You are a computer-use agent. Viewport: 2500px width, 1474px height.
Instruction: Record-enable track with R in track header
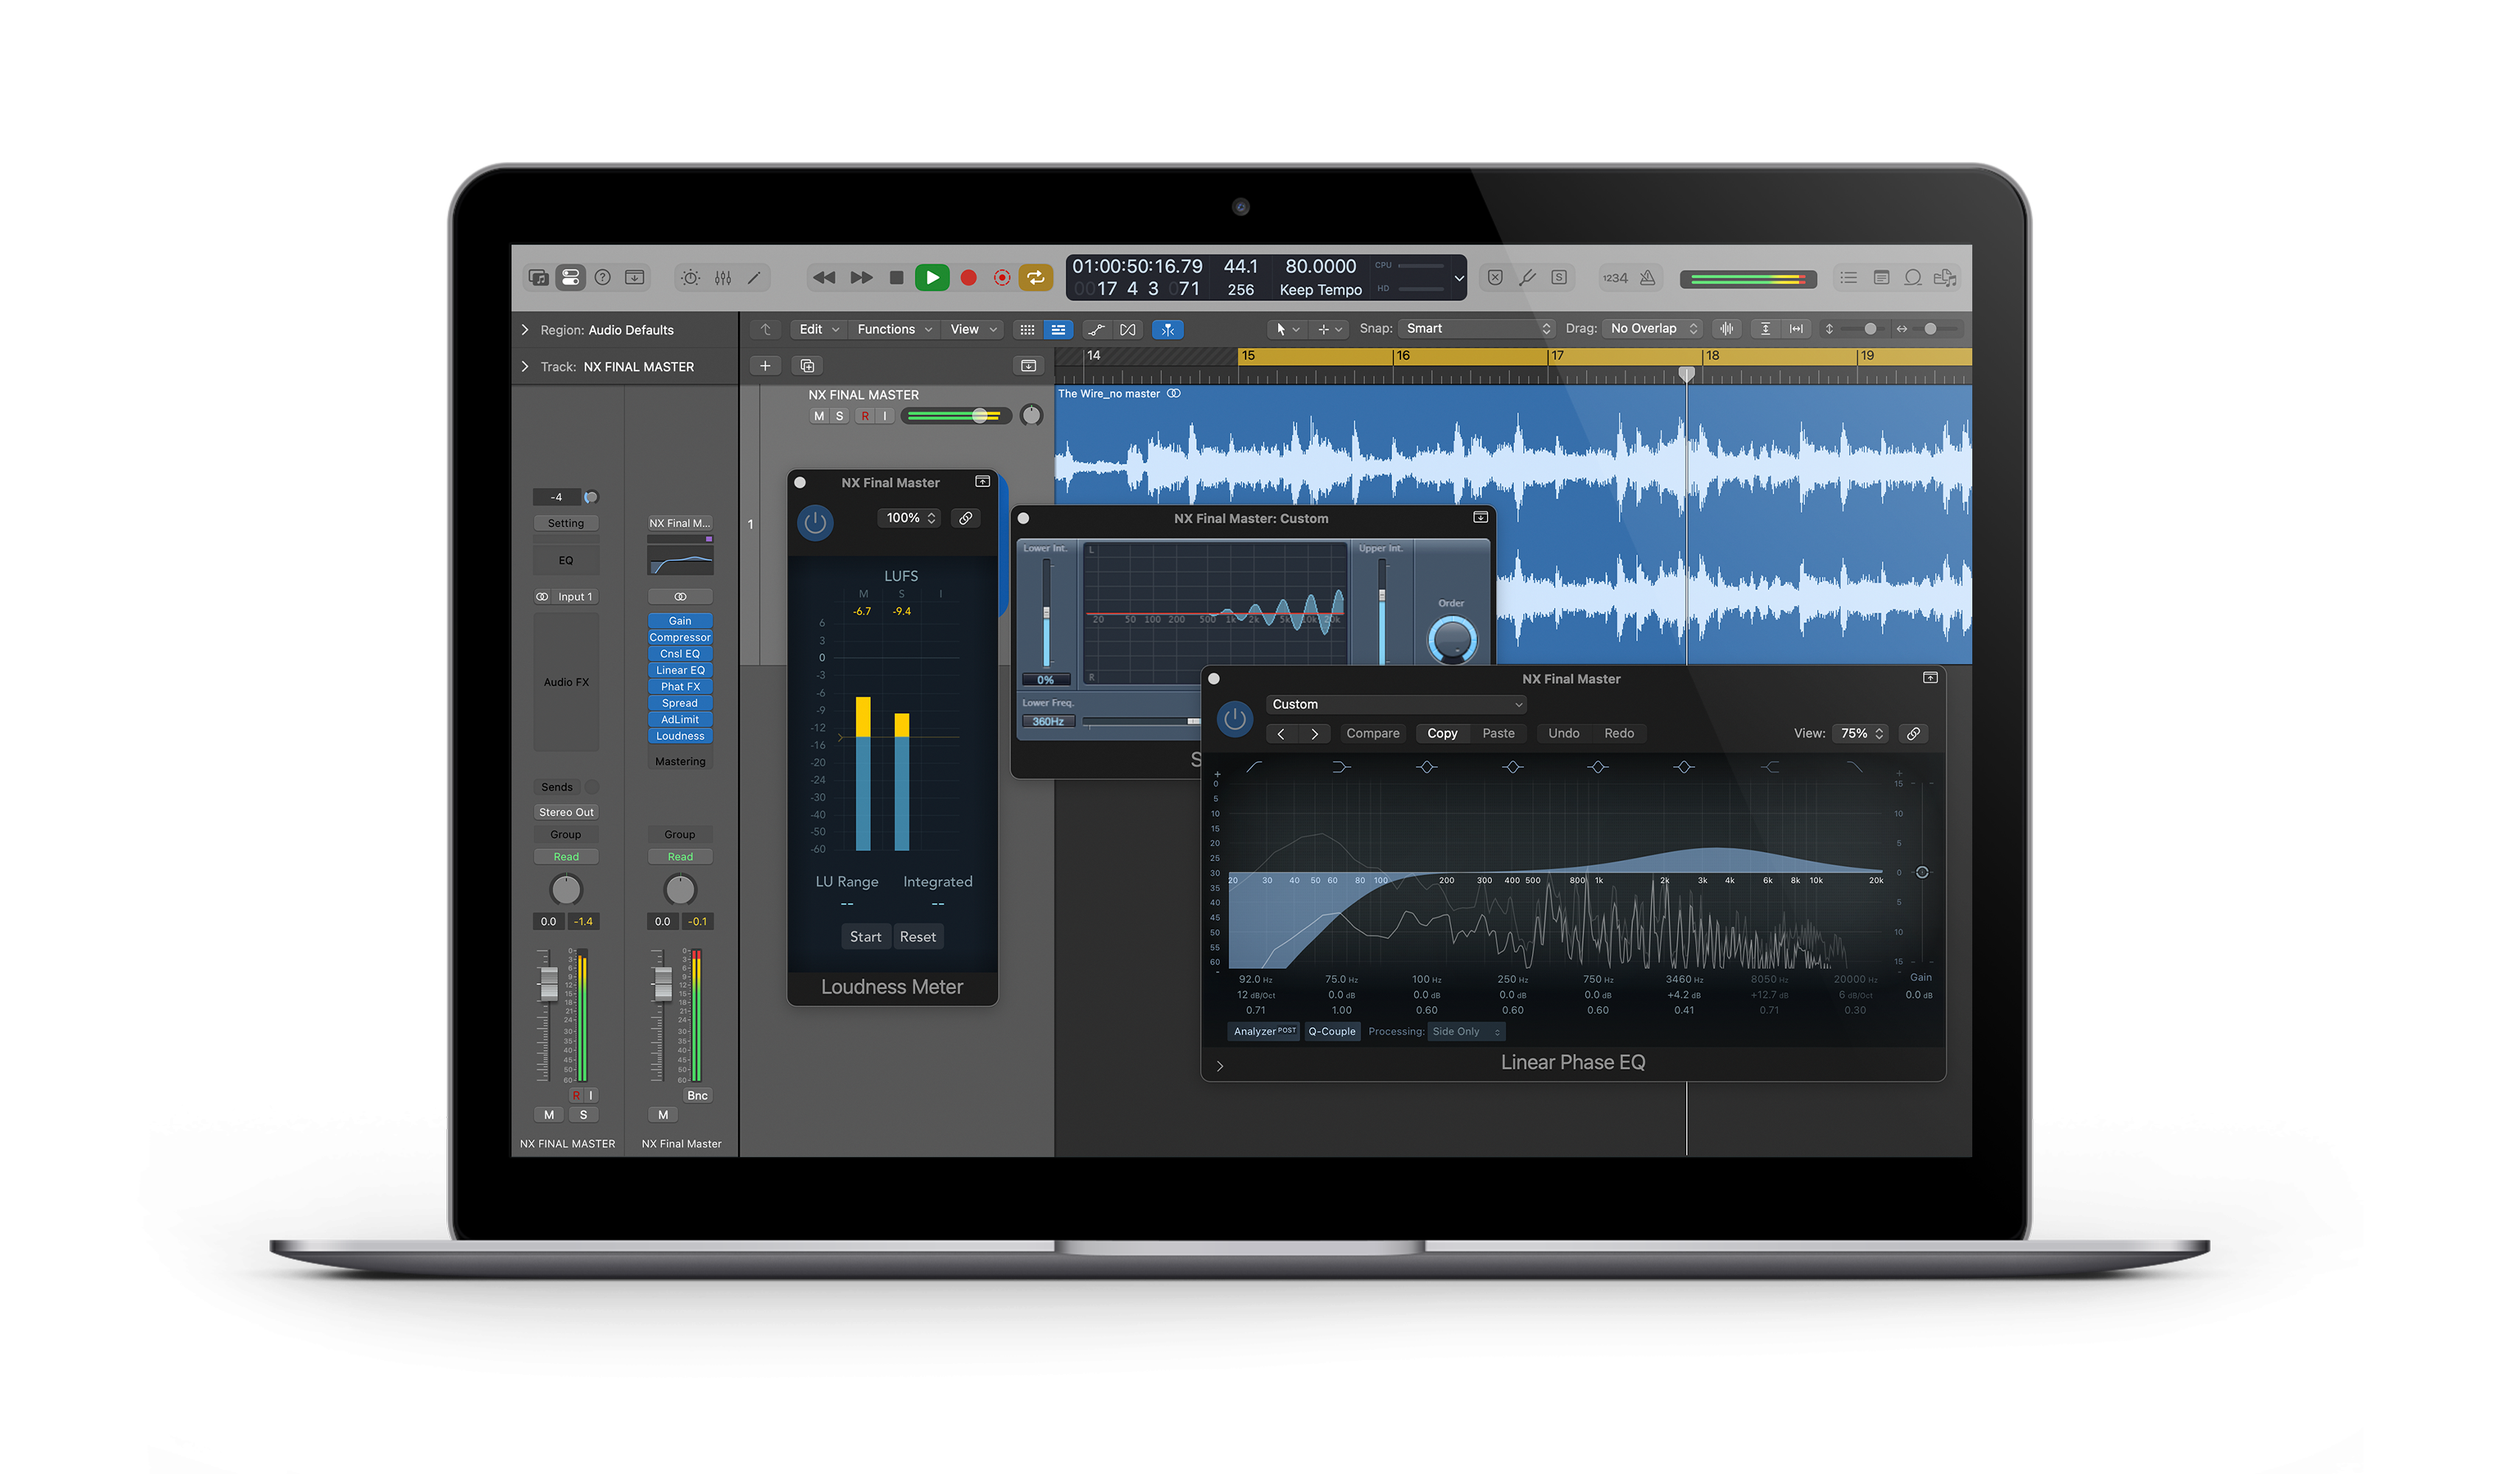[865, 416]
